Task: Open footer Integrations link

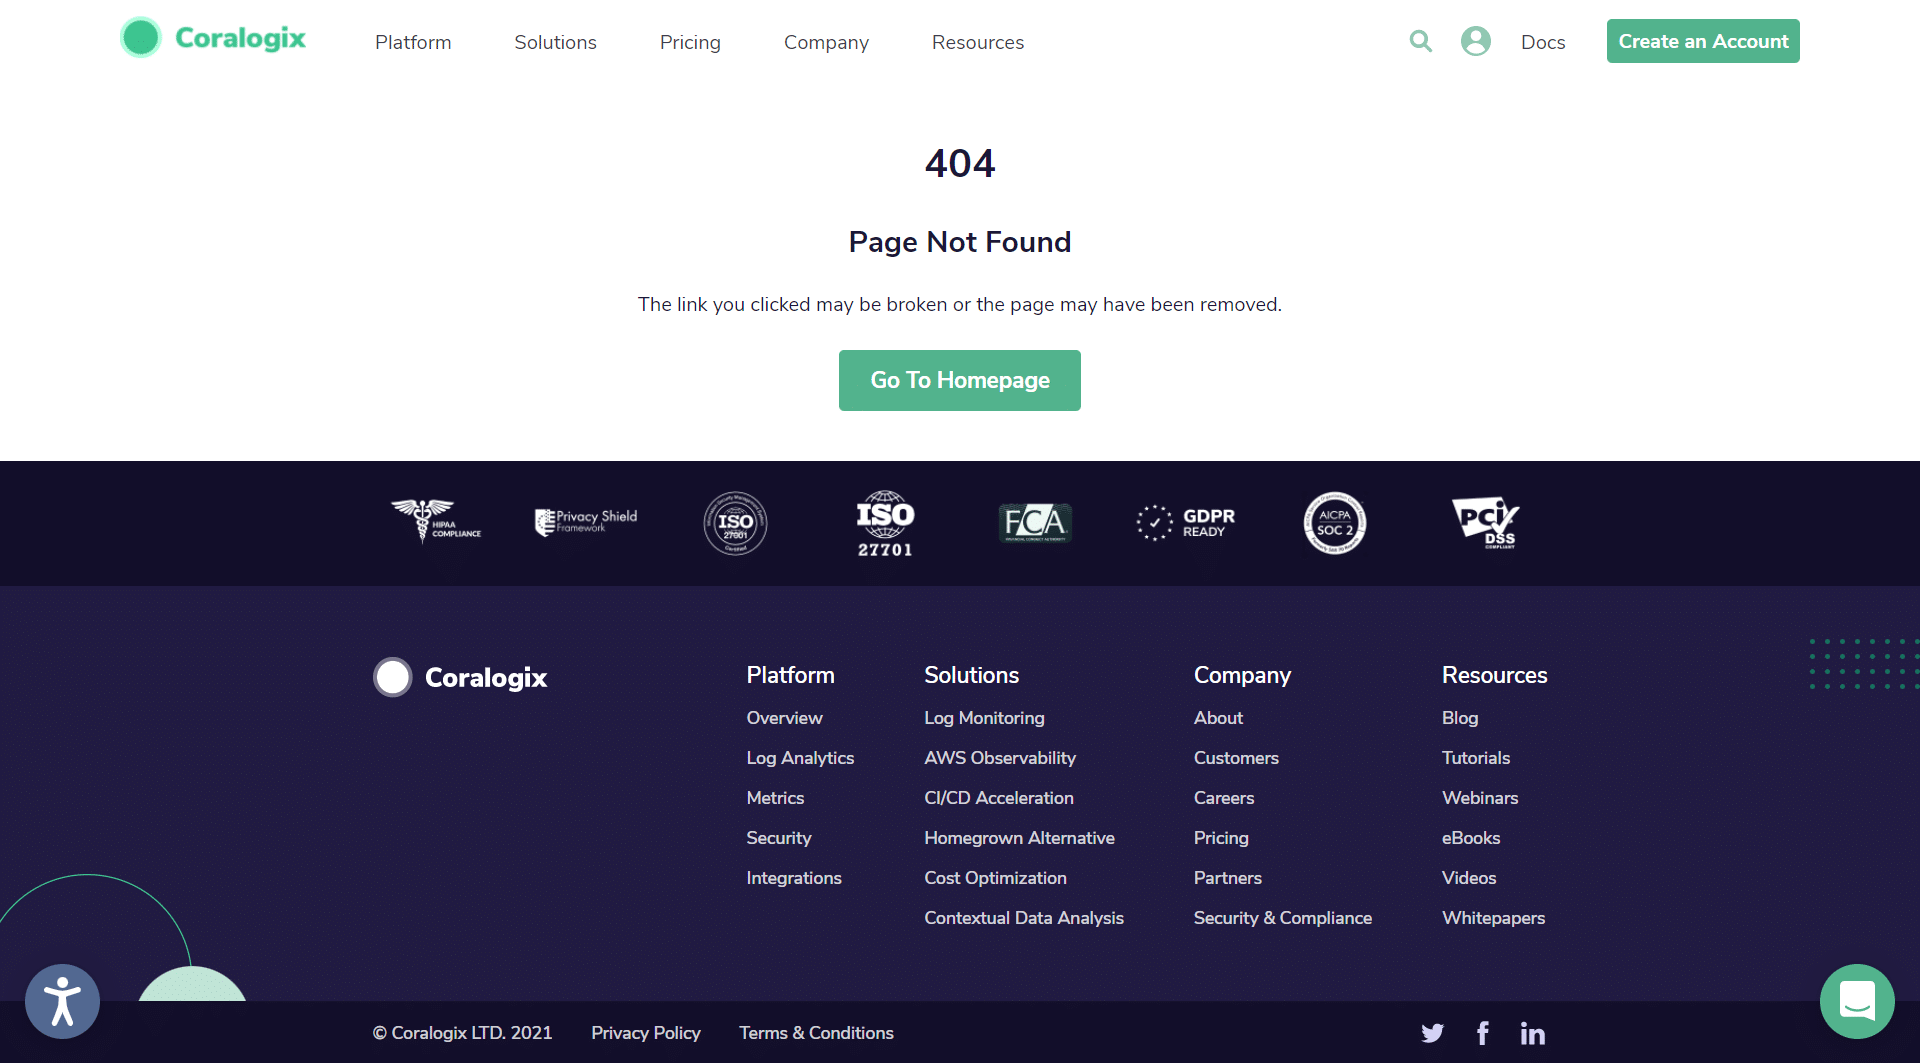Action: pyautogui.click(x=794, y=878)
